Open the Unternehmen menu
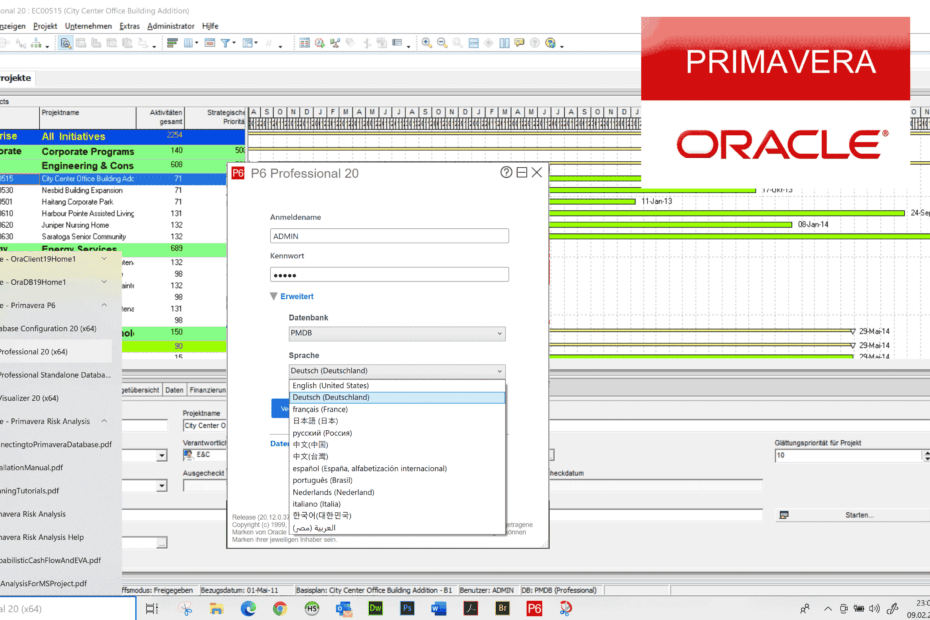 tap(88, 25)
